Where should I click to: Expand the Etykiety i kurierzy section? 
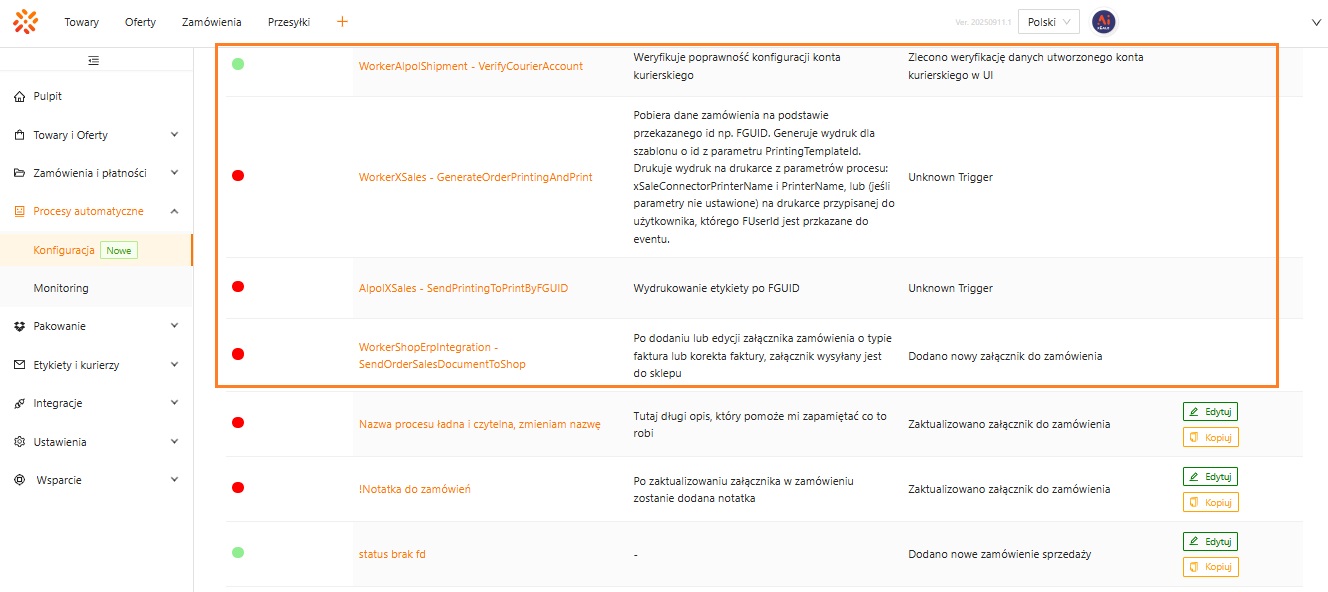coord(174,365)
